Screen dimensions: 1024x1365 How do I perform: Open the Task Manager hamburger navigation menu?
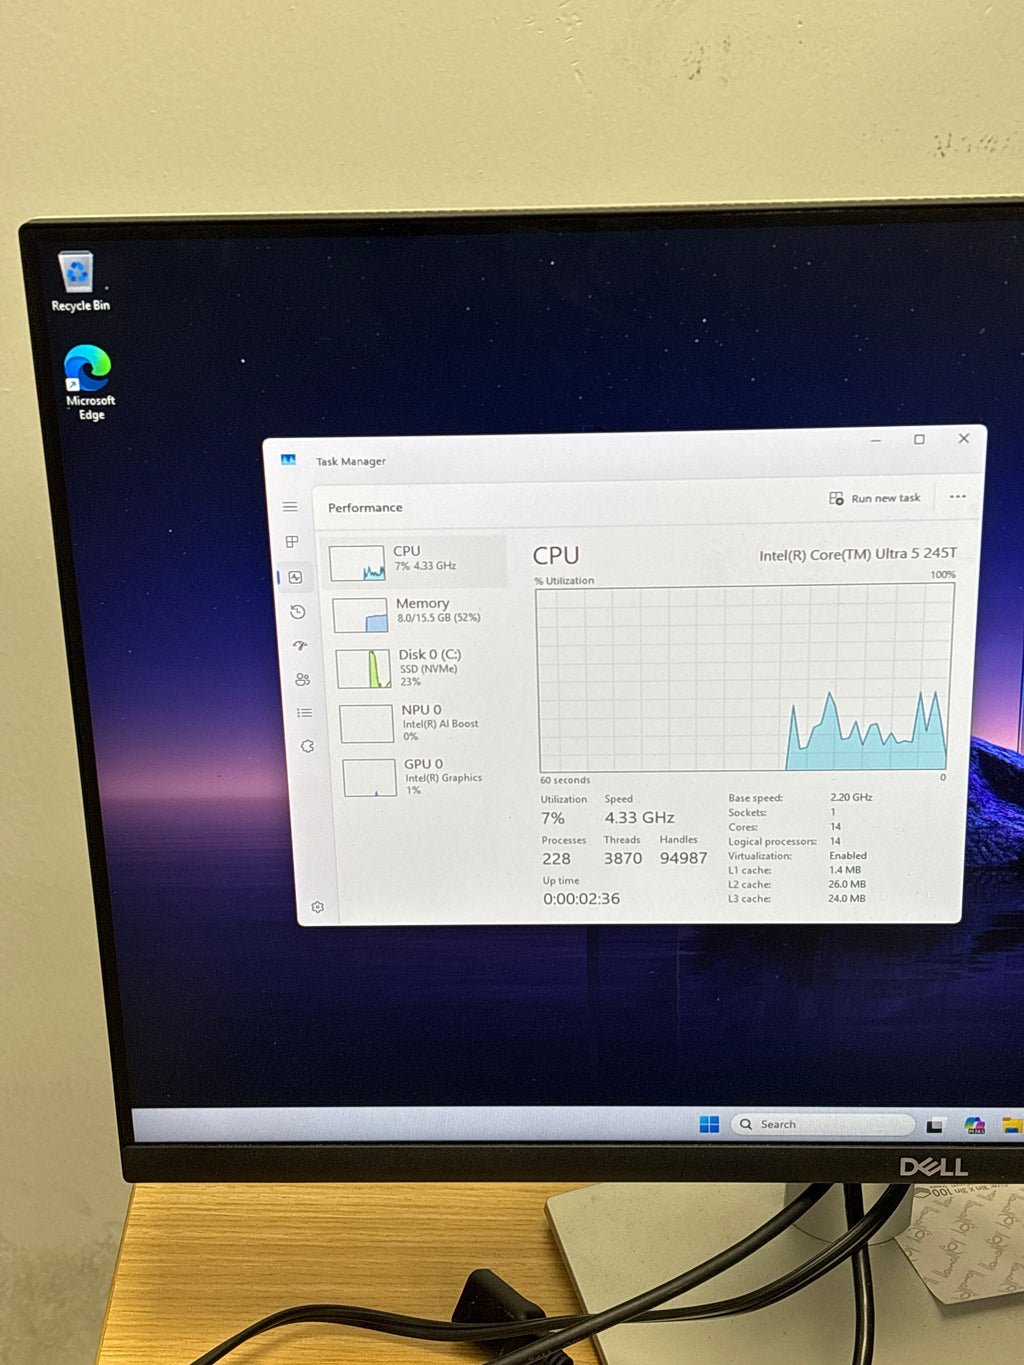point(290,507)
